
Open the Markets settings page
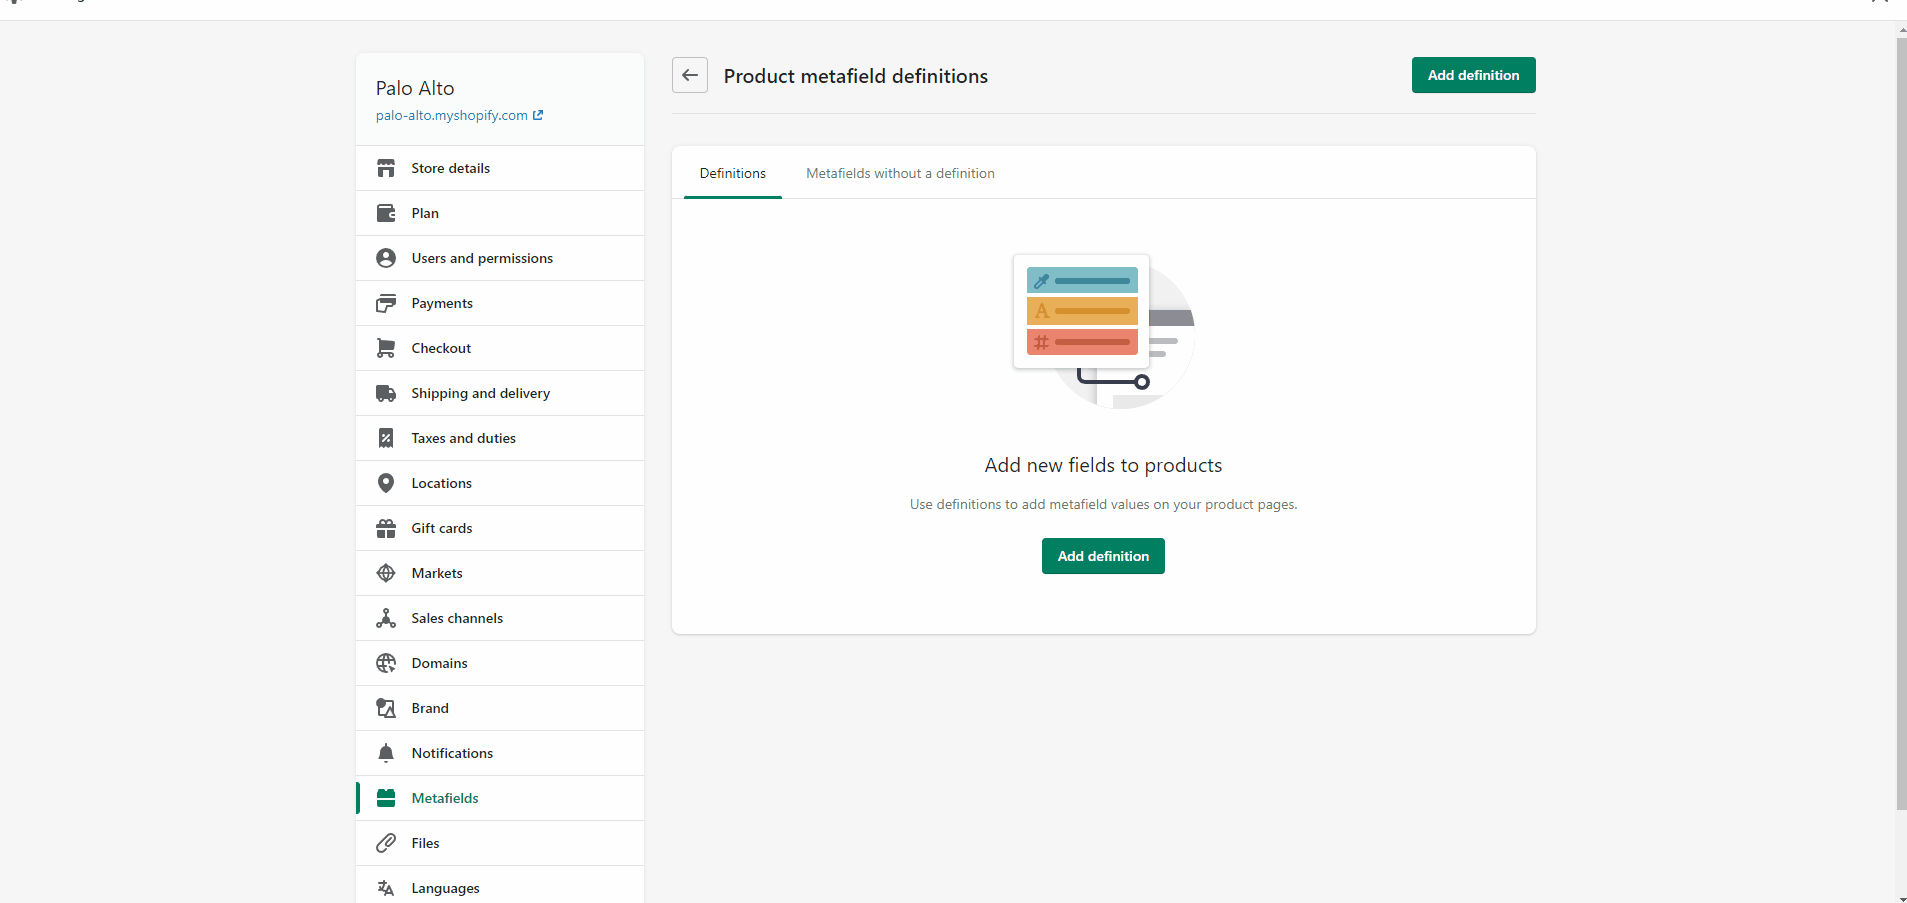[x=436, y=573]
